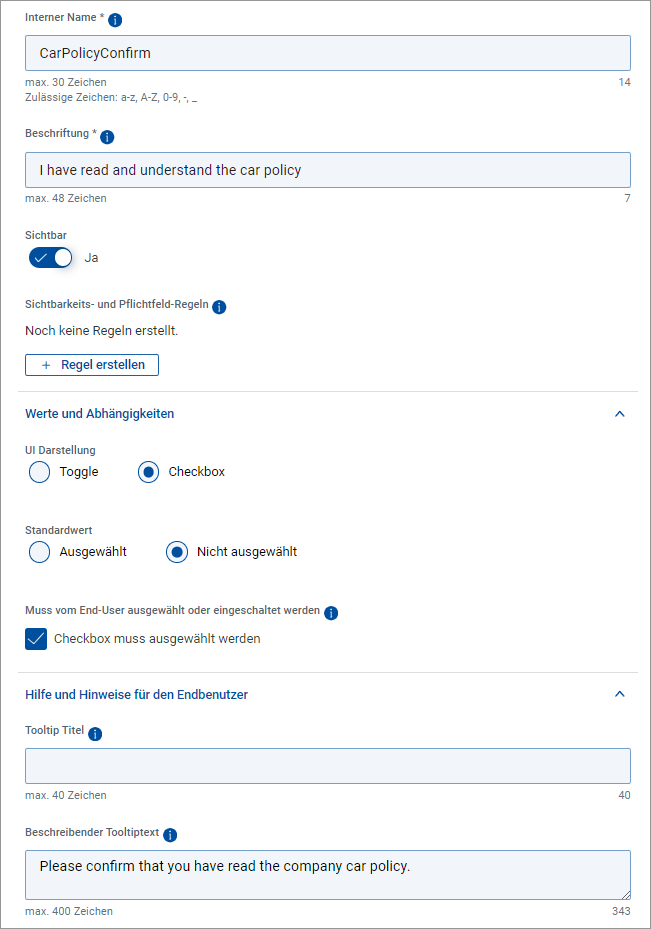The width and height of the screenshot is (651, 929).
Task: Toggle the Sichtbar switch off
Action: tap(51, 257)
